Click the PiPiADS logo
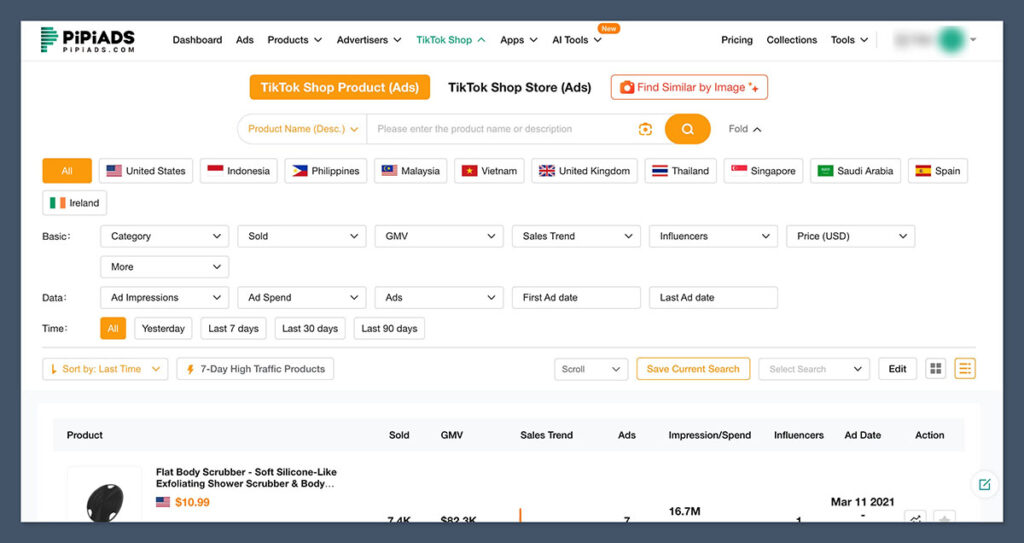1024x543 pixels. point(88,40)
